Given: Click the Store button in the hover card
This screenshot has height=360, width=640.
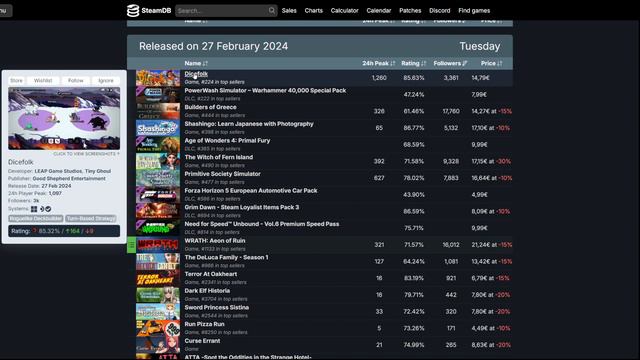Looking at the screenshot, I should 16,81.
